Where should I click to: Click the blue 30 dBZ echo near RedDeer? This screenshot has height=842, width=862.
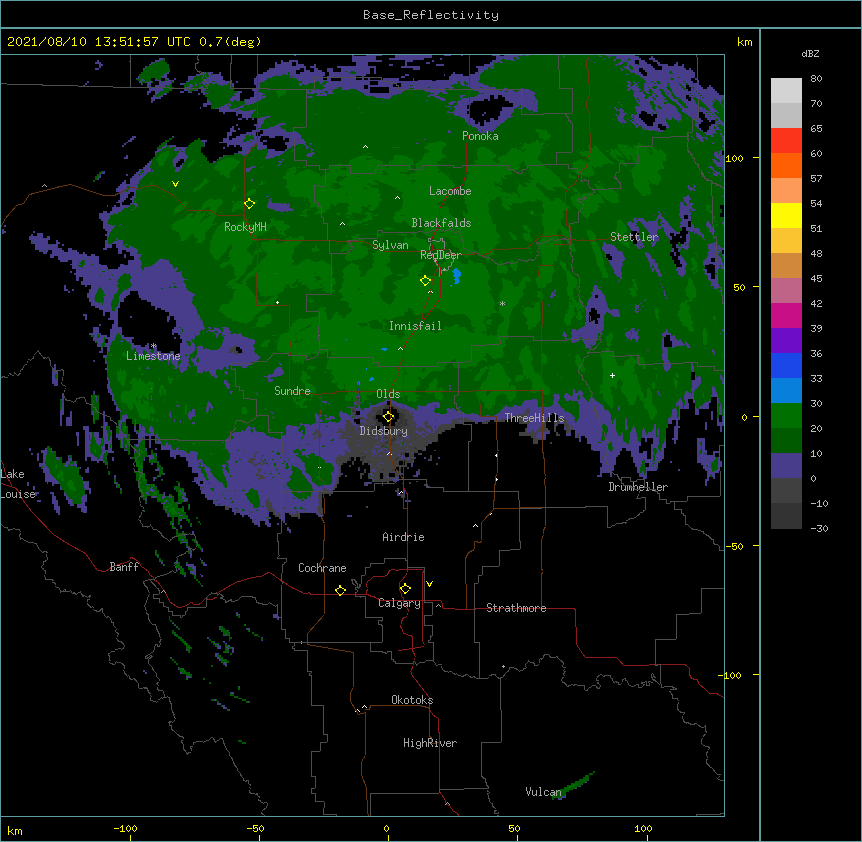[x=456, y=276]
